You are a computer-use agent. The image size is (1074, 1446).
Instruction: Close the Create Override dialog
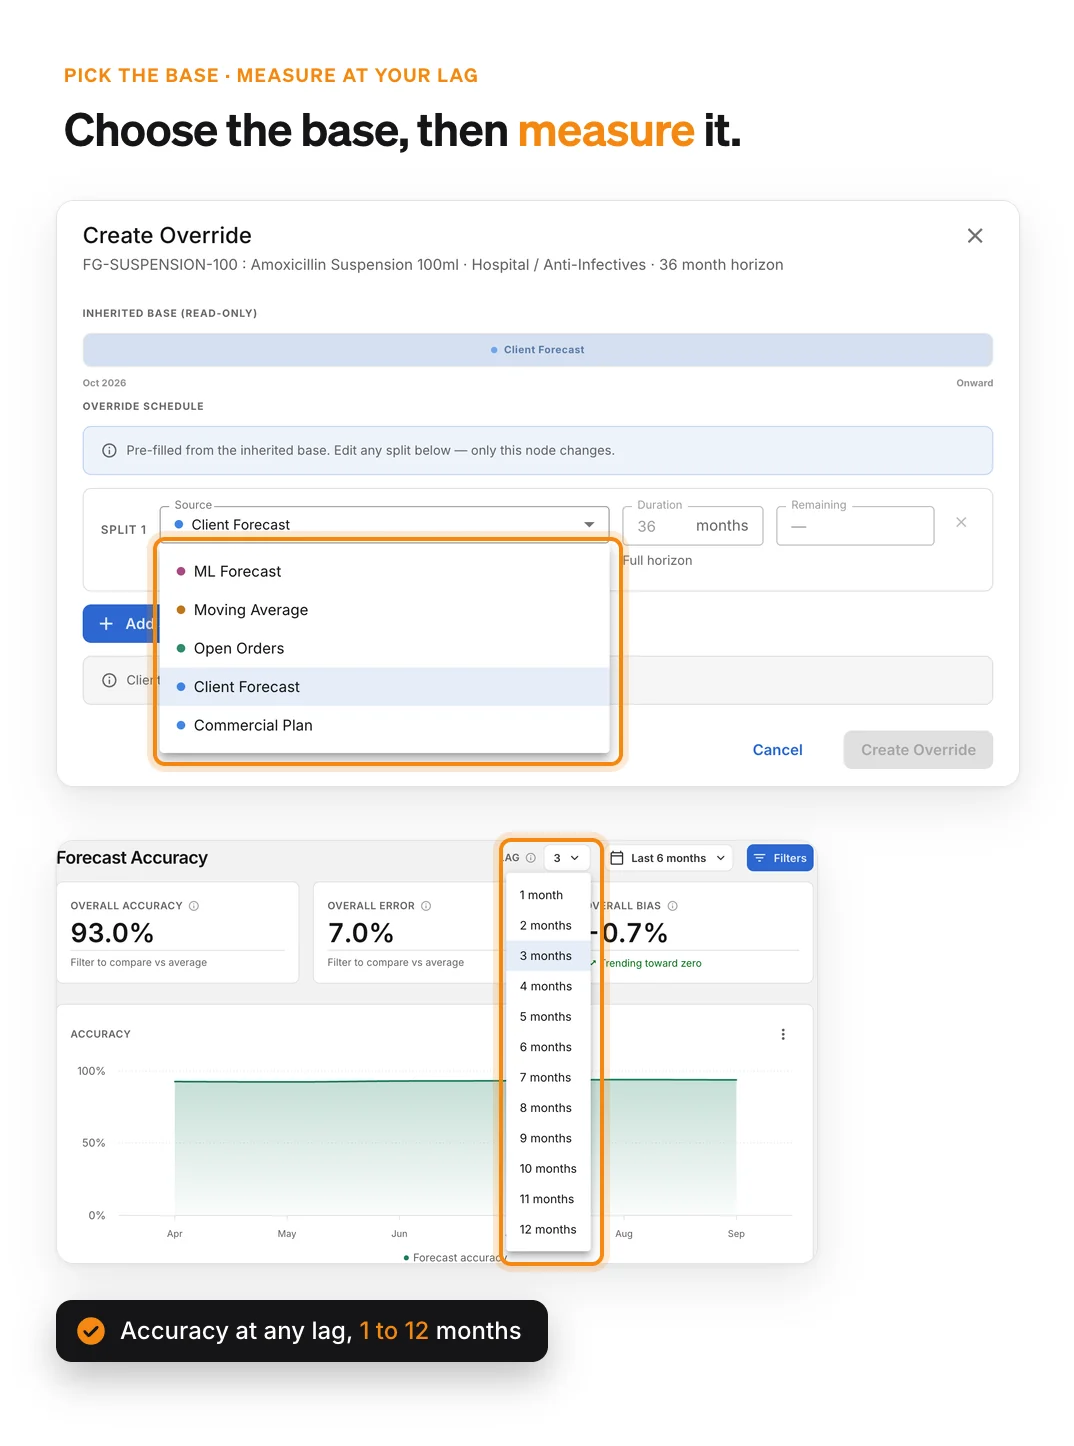click(975, 236)
